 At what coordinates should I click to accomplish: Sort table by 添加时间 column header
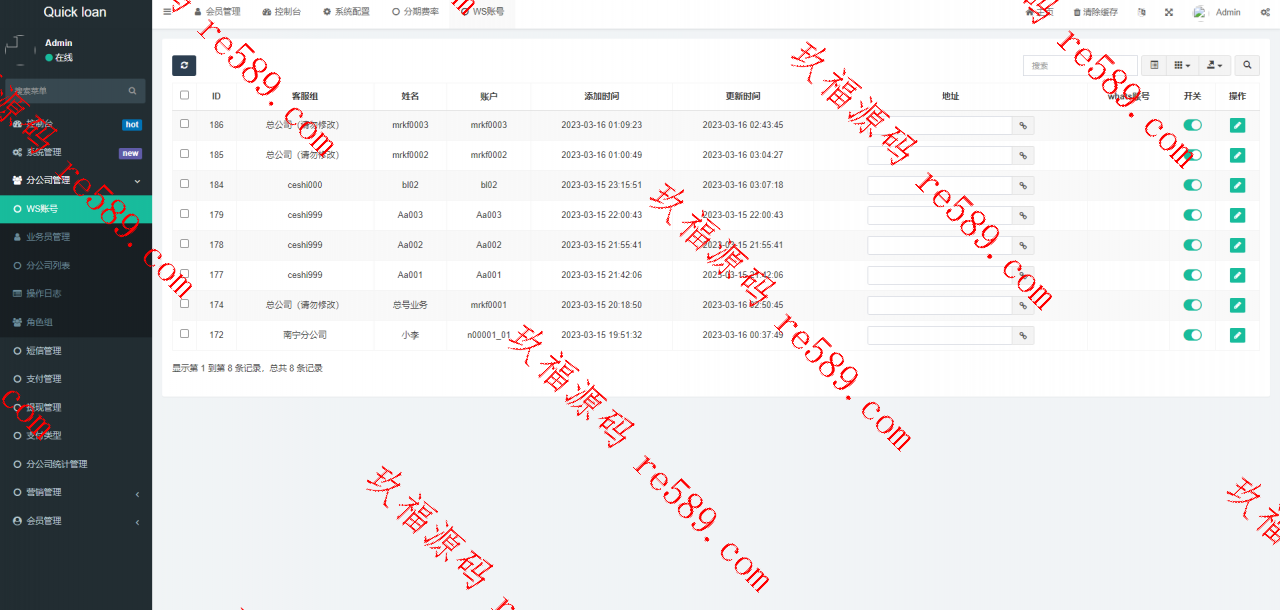coord(602,96)
